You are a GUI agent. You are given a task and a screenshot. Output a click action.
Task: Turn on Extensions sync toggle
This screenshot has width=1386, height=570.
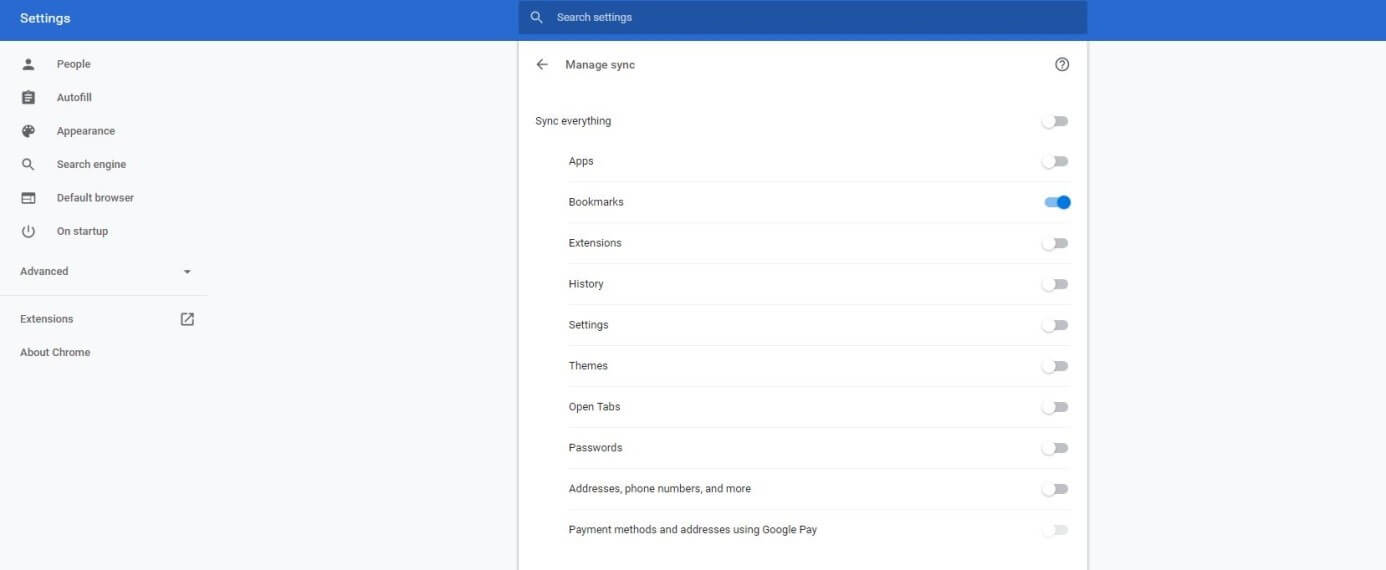pyautogui.click(x=1055, y=243)
